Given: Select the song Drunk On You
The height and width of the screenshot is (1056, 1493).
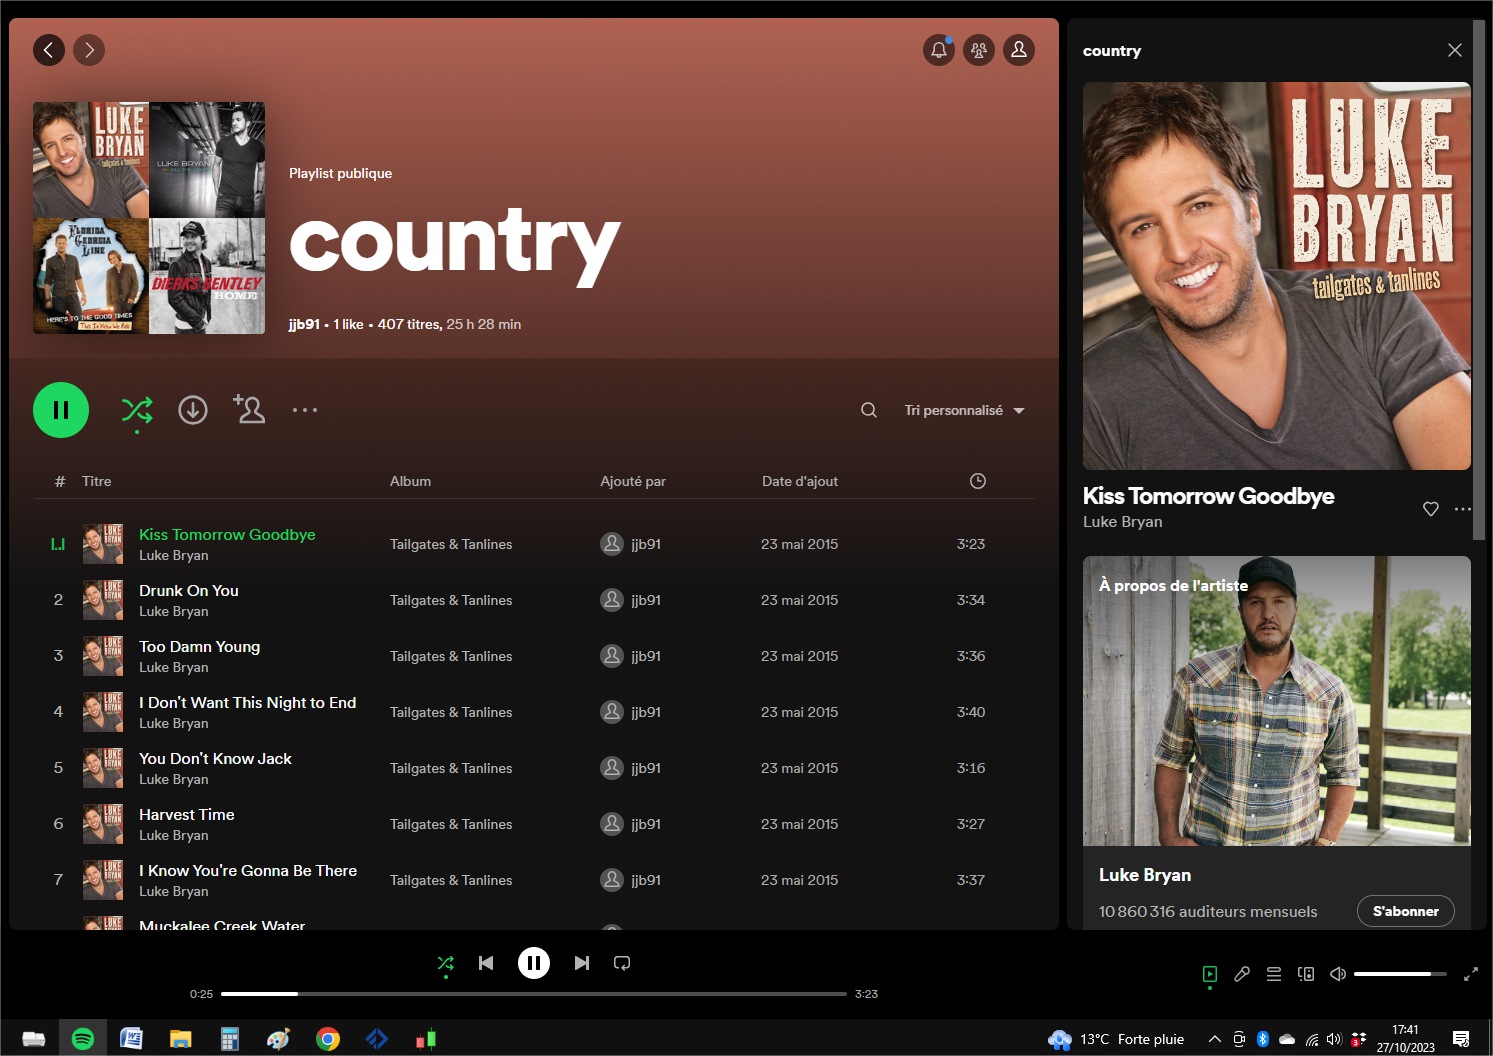Looking at the screenshot, I should point(189,591).
